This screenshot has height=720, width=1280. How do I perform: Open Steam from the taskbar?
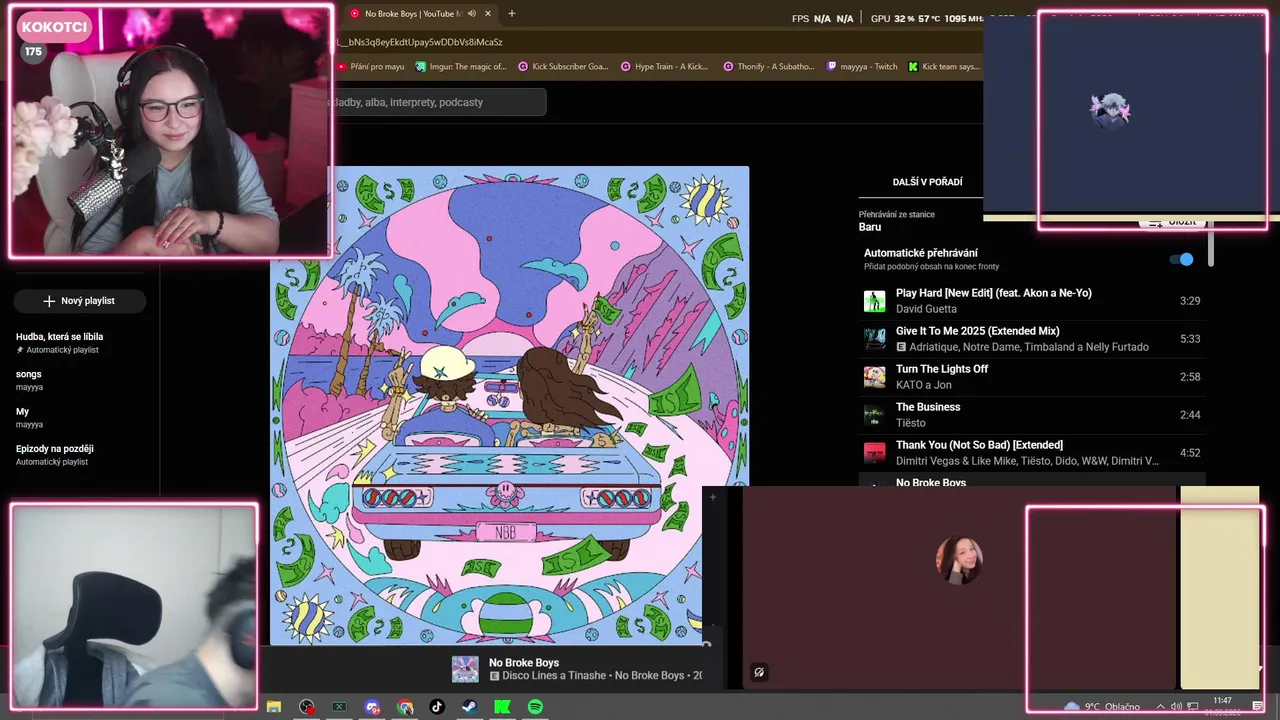[x=469, y=707]
